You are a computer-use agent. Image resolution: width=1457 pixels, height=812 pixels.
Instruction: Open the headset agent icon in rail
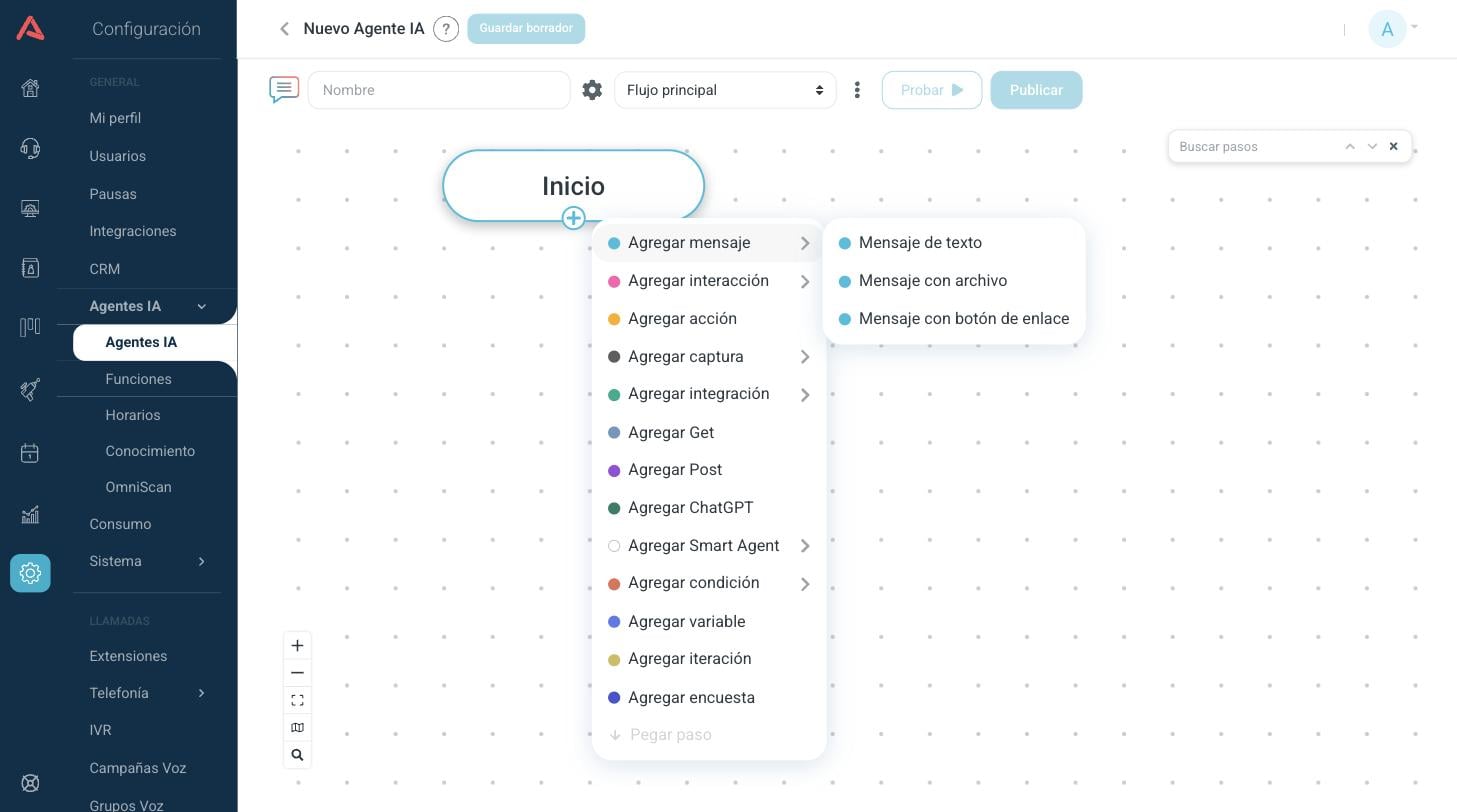(30, 149)
